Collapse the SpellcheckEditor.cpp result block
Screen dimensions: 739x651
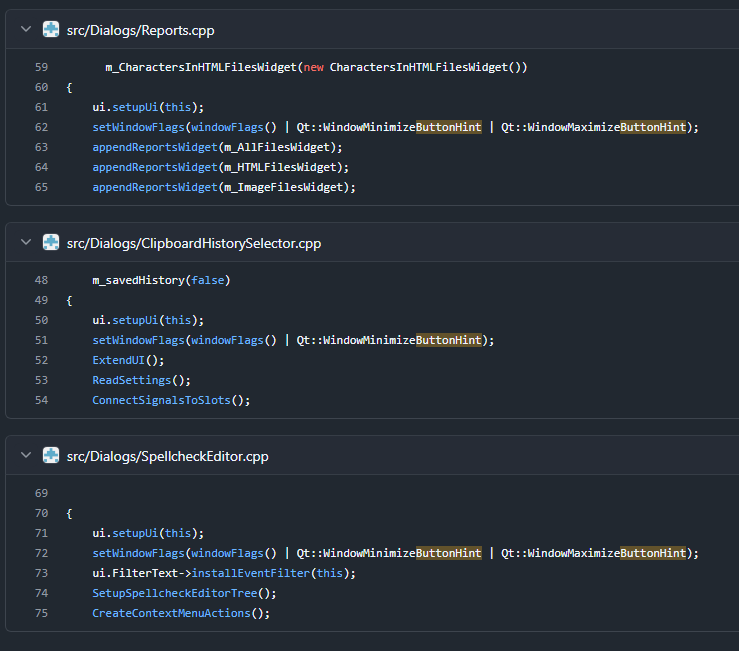click(25, 456)
